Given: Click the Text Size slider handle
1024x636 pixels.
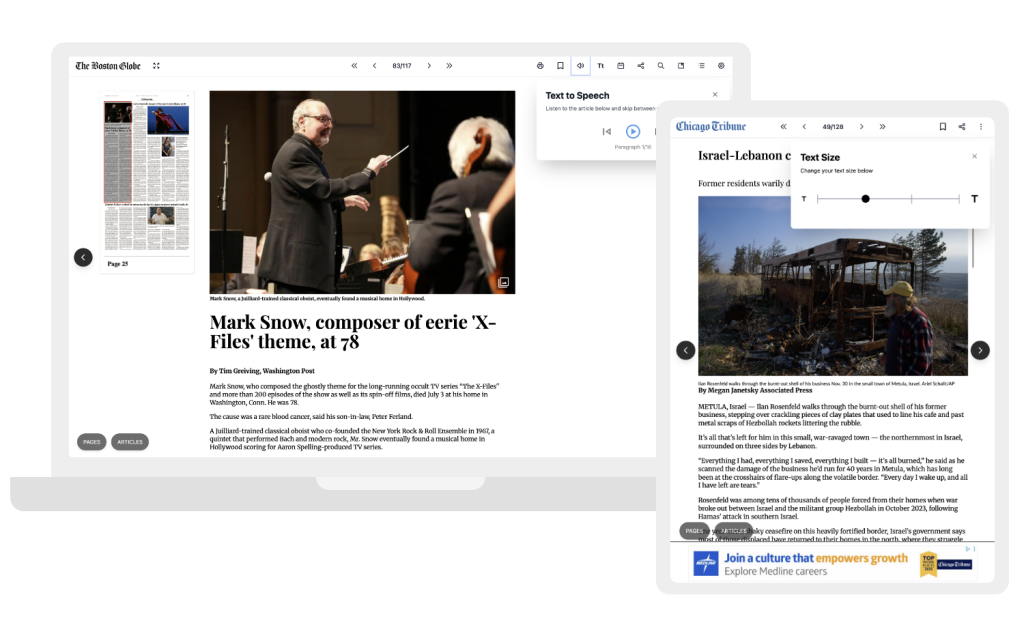Looking at the screenshot, I should point(865,199).
